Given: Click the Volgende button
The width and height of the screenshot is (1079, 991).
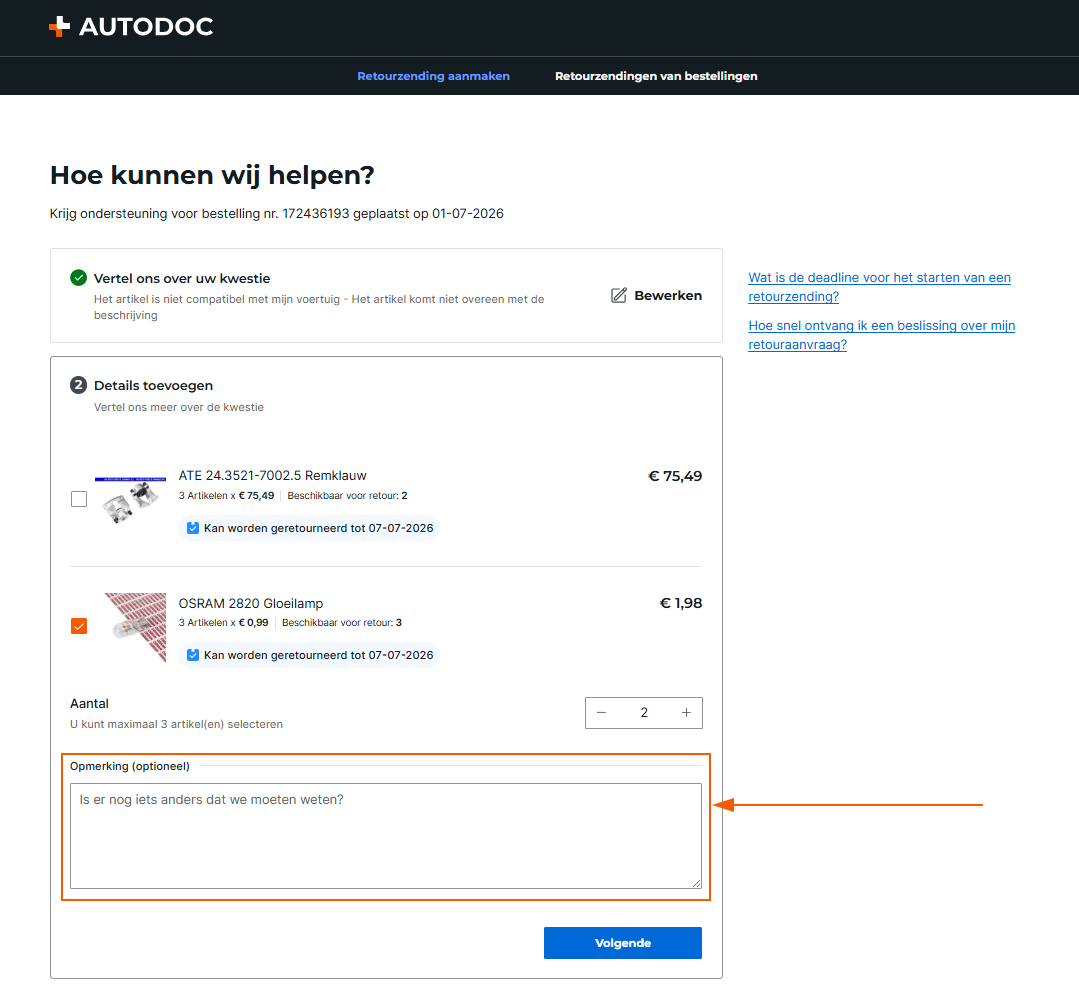Looking at the screenshot, I should click(x=623, y=943).
